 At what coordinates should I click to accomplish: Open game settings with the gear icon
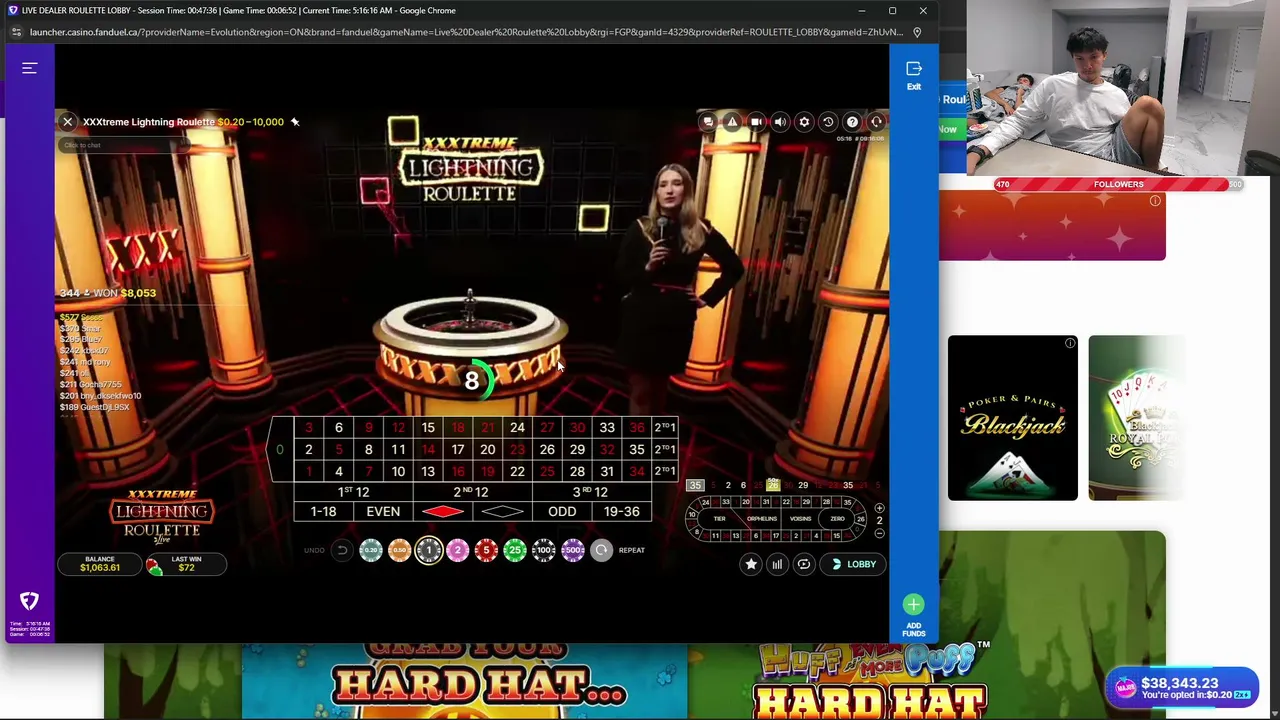pyautogui.click(x=804, y=122)
